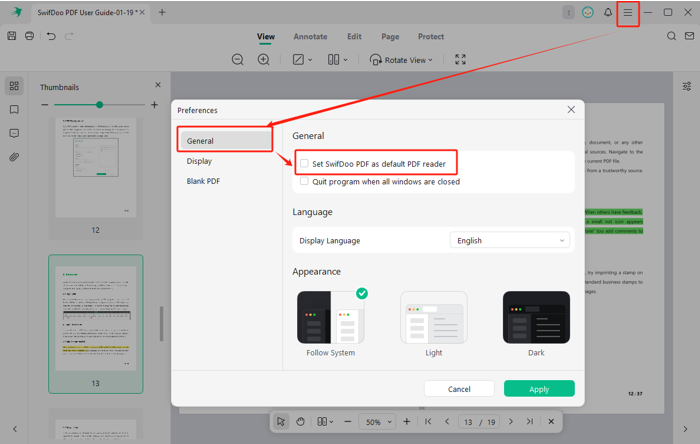Click the Redo arrow icon

(69, 36)
